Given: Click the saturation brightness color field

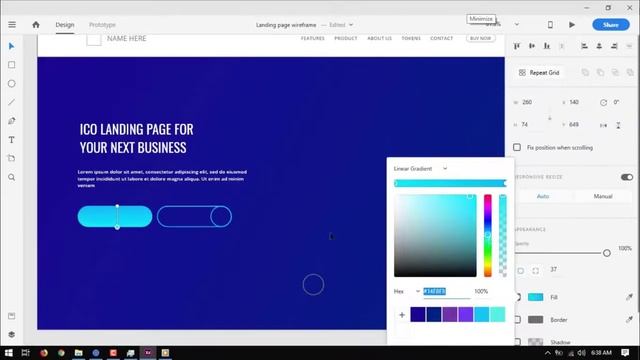Looking at the screenshot, I should [435, 236].
